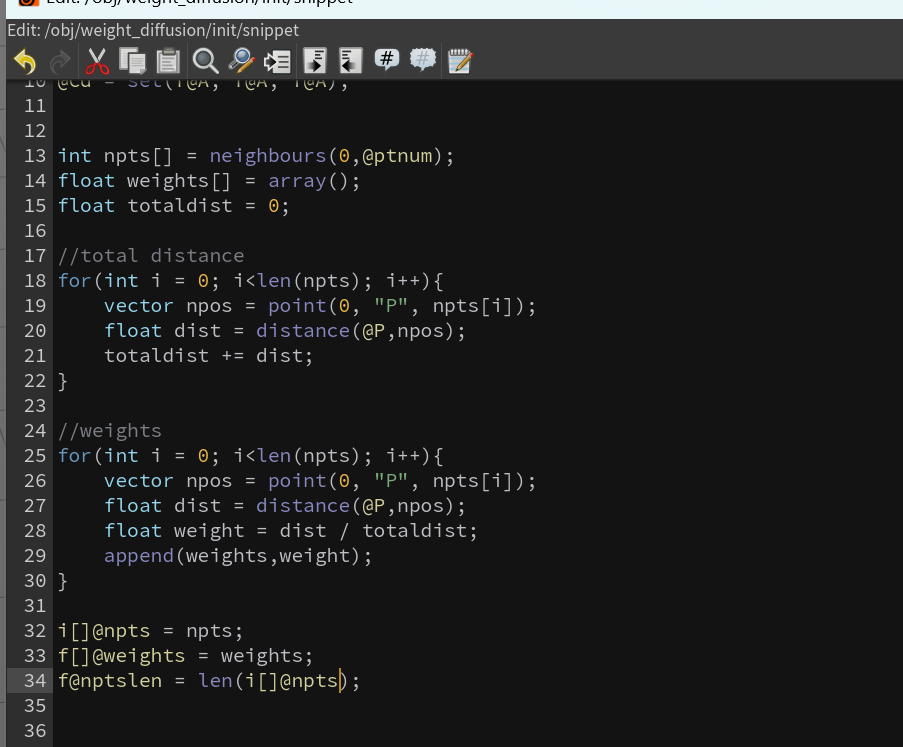Open Find and Replace icon
This screenshot has width=903, height=747.
[x=241, y=61]
